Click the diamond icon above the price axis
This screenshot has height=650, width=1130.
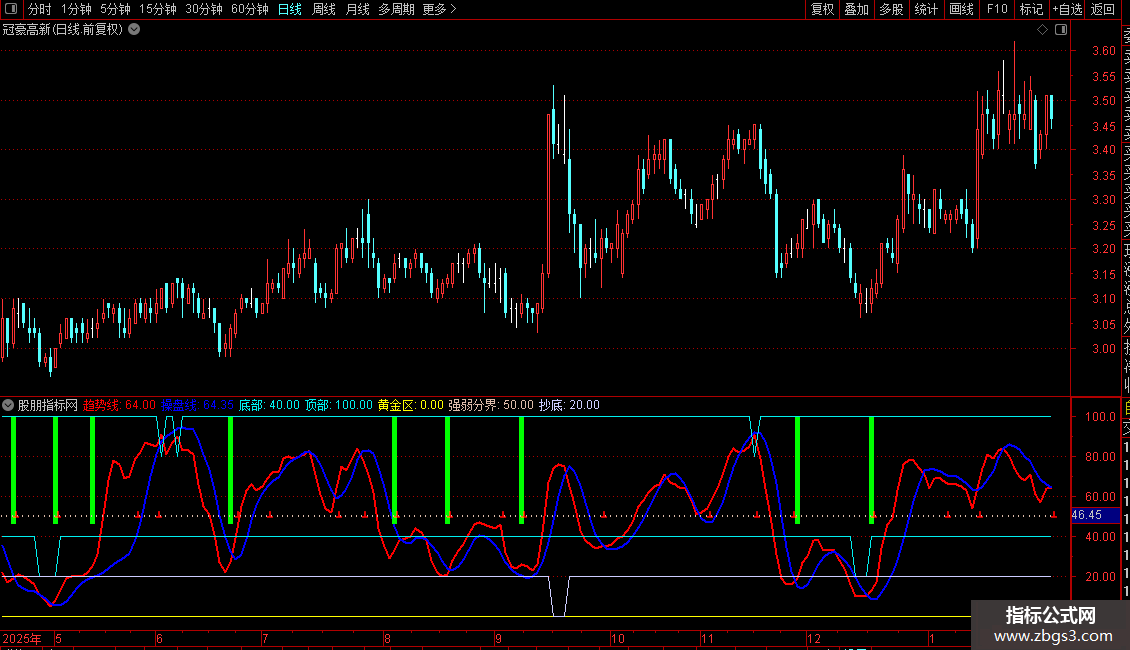tap(1042, 30)
